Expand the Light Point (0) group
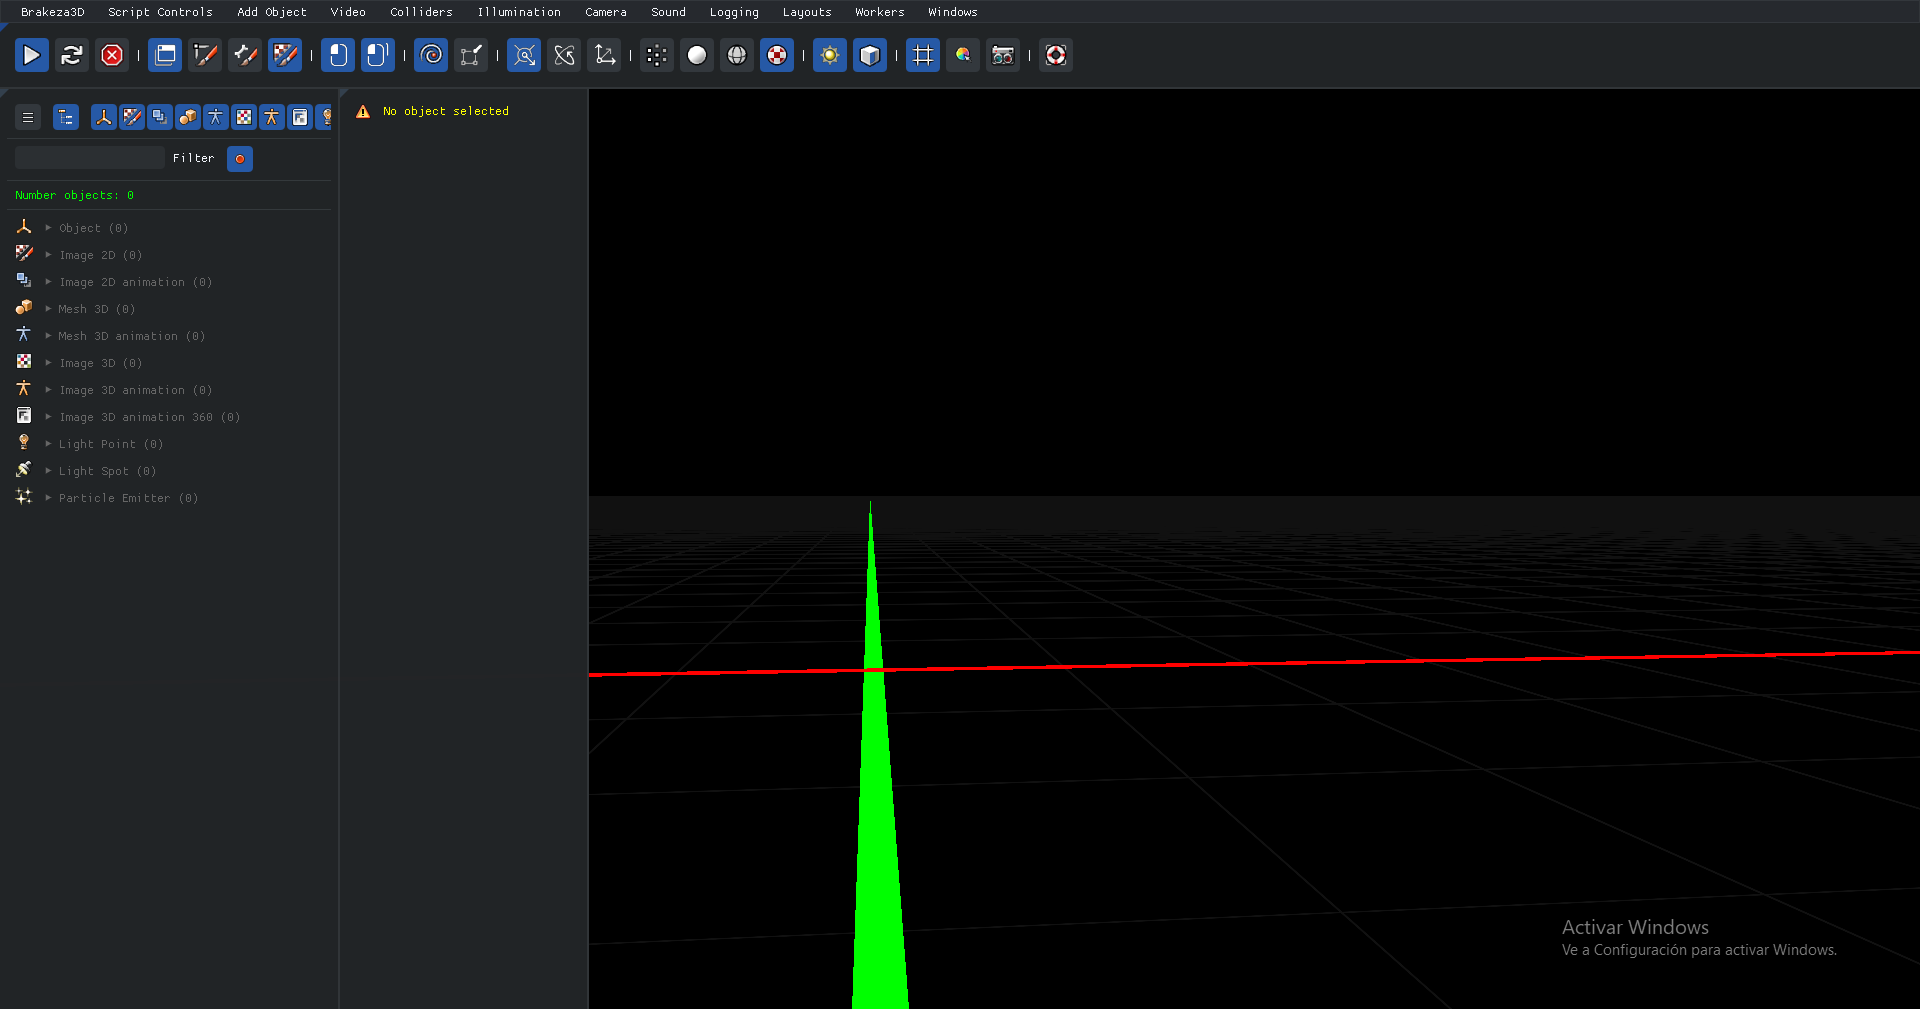1920x1009 pixels. pyautogui.click(x=48, y=444)
